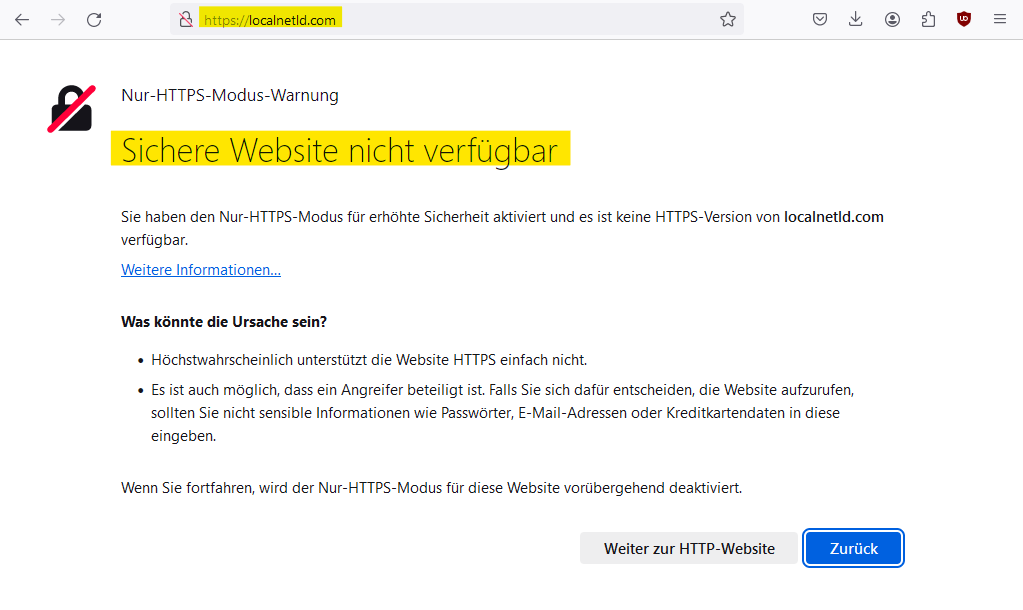The image size is (1023, 610).
Task: Reload the current page
Action: tap(94, 19)
